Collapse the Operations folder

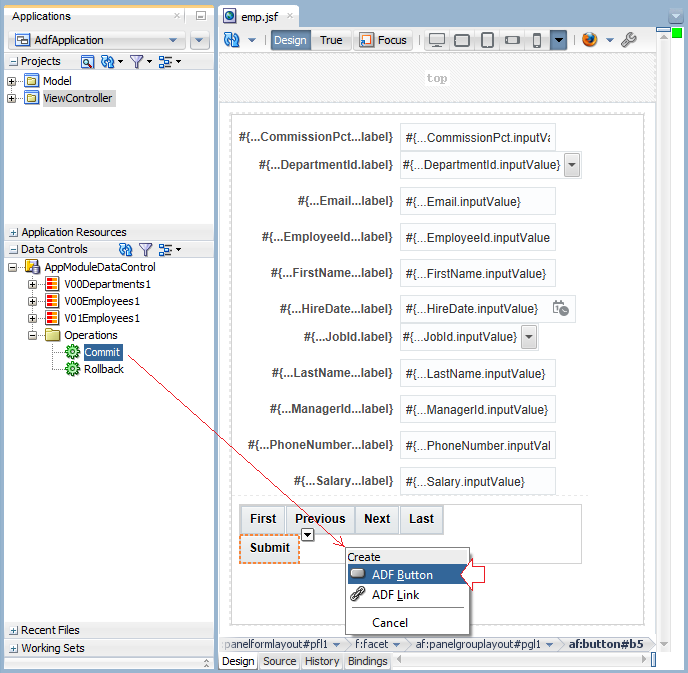pos(32,336)
